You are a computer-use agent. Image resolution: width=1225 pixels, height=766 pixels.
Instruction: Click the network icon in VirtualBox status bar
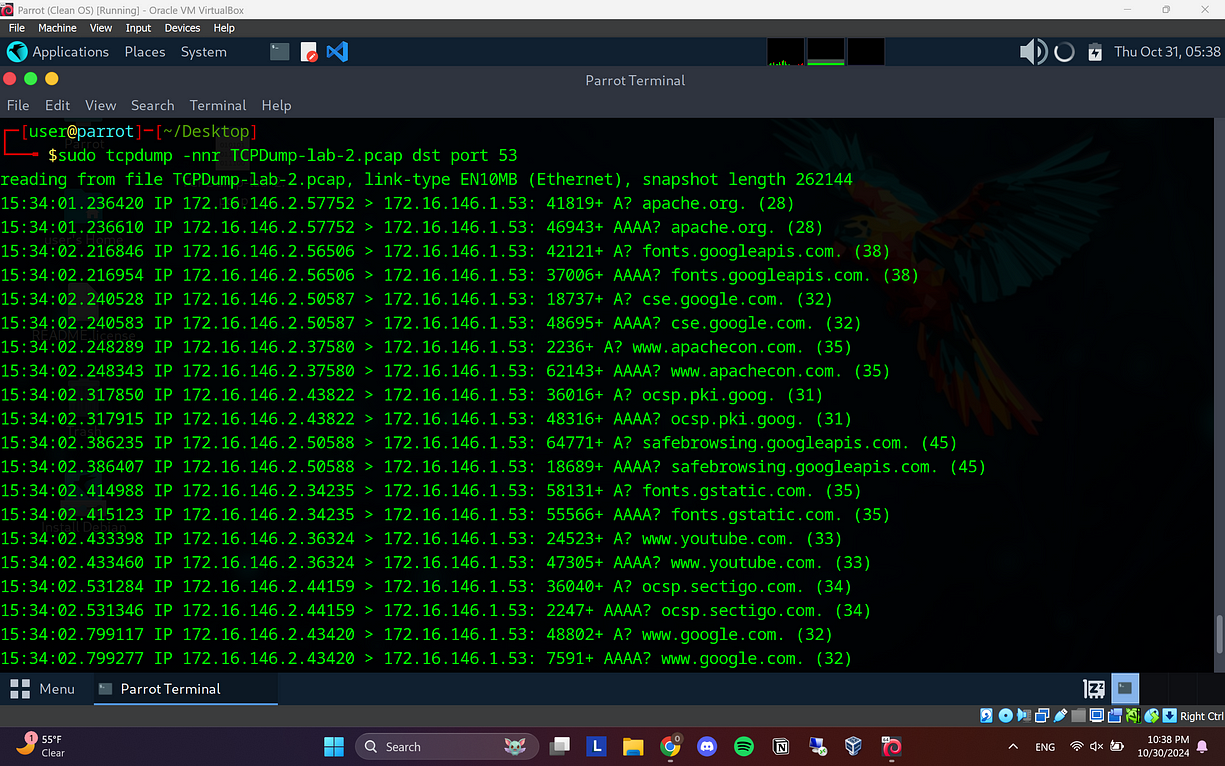pos(1042,715)
